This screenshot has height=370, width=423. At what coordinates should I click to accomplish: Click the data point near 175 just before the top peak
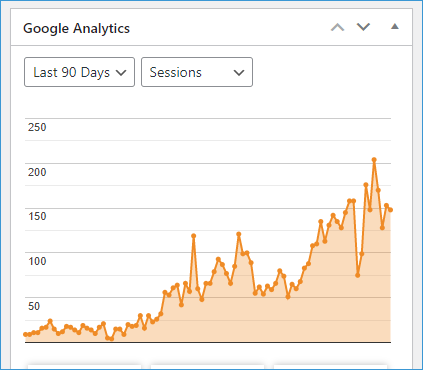pos(366,184)
